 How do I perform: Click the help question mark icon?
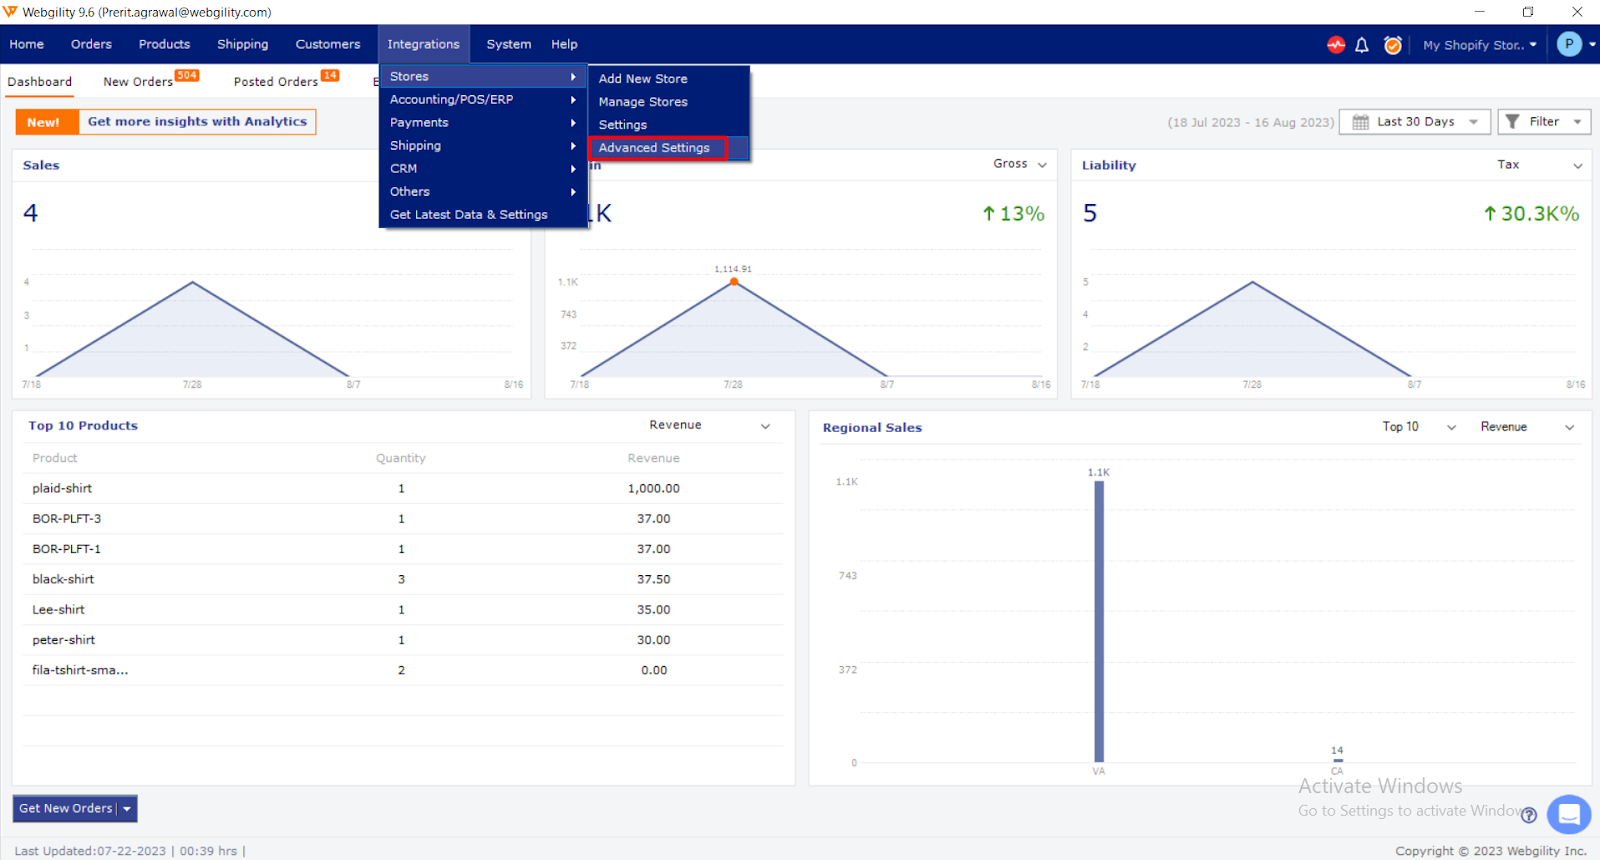[1528, 815]
